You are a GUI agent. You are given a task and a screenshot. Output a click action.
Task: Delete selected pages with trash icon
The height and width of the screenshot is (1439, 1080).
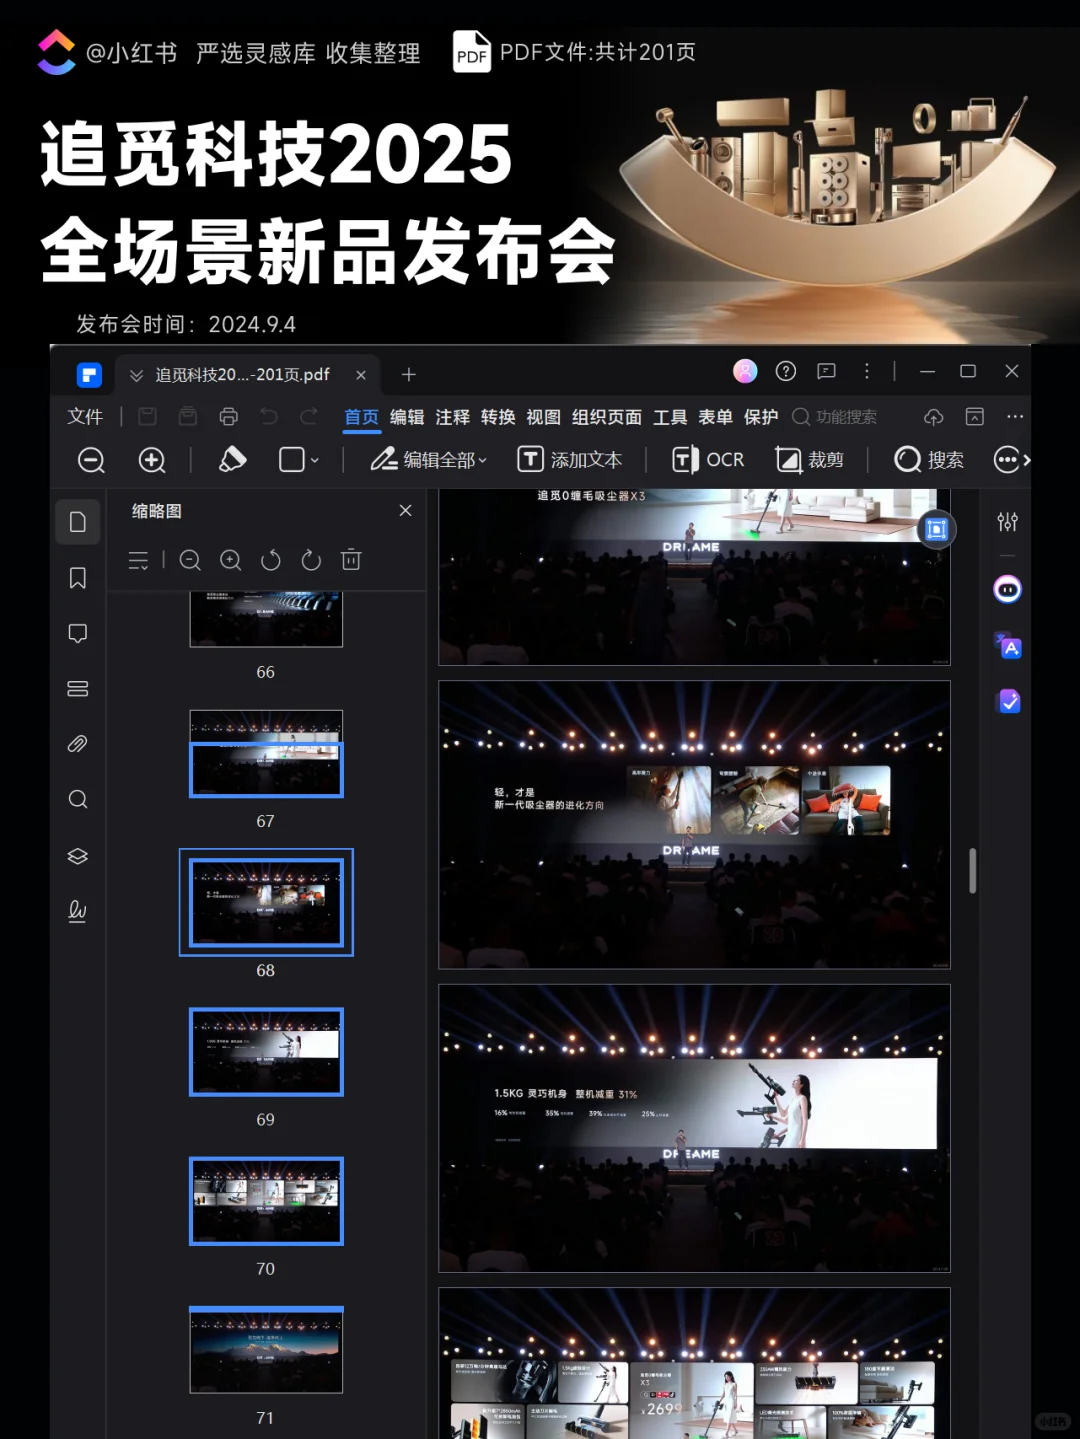tap(351, 560)
